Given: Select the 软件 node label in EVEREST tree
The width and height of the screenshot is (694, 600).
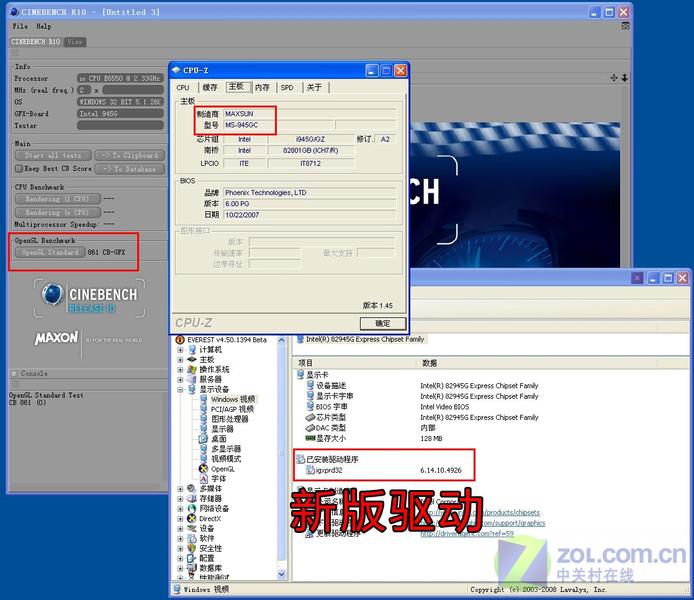Looking at the screenshot, I should pyautogui.click(x=207, y=538).
